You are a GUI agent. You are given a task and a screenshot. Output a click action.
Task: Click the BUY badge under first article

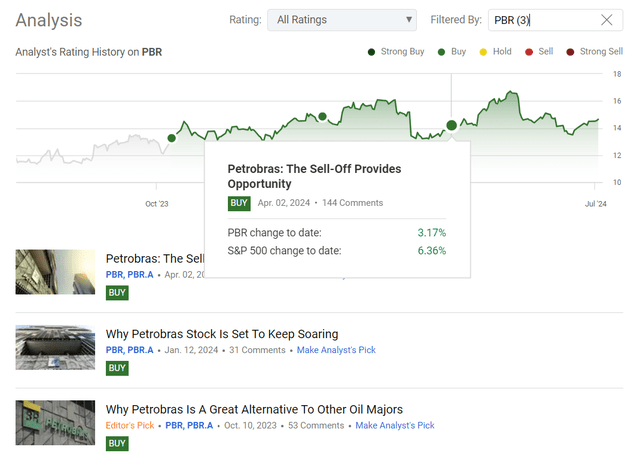[117, 293]
